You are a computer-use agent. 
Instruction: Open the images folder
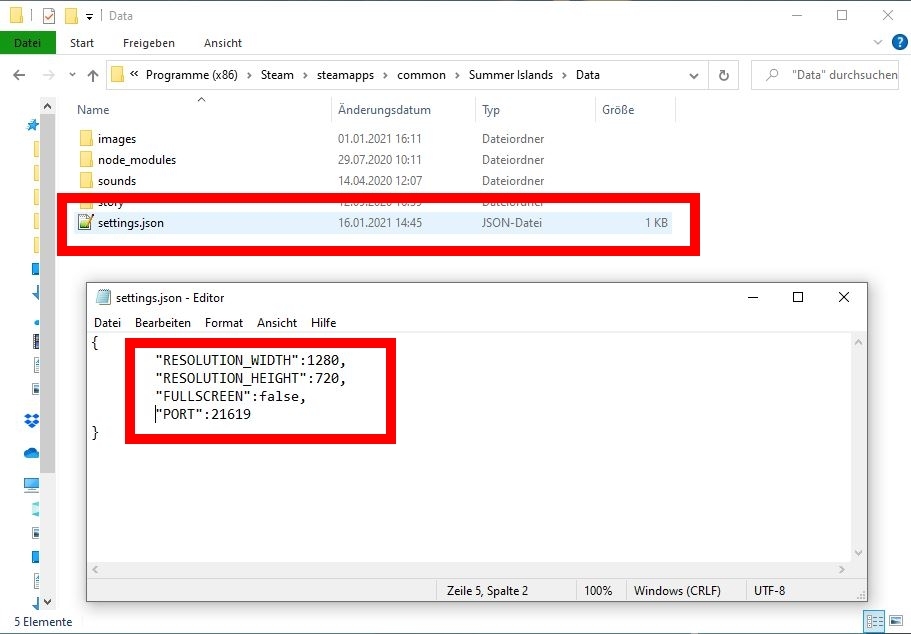[116, 139]
